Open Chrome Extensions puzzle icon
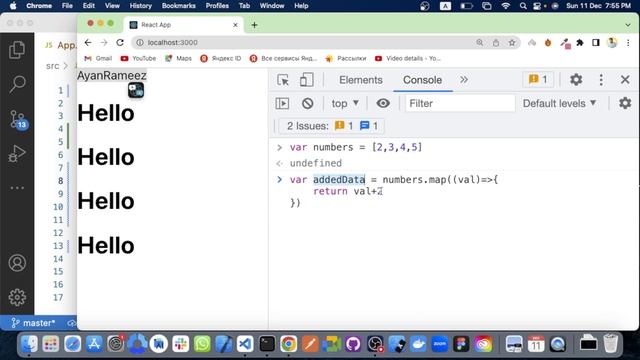Image resolution: width=640 pixels, height=360 pixels. pyautogui.click(x=580, y=42)
